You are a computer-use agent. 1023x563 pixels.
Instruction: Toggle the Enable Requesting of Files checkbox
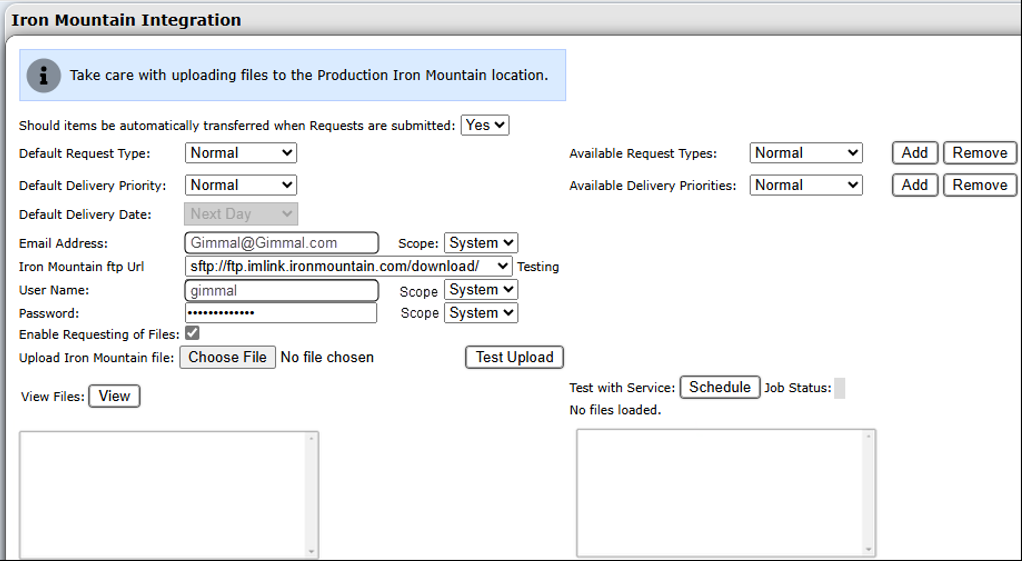(x=192, y=334)
